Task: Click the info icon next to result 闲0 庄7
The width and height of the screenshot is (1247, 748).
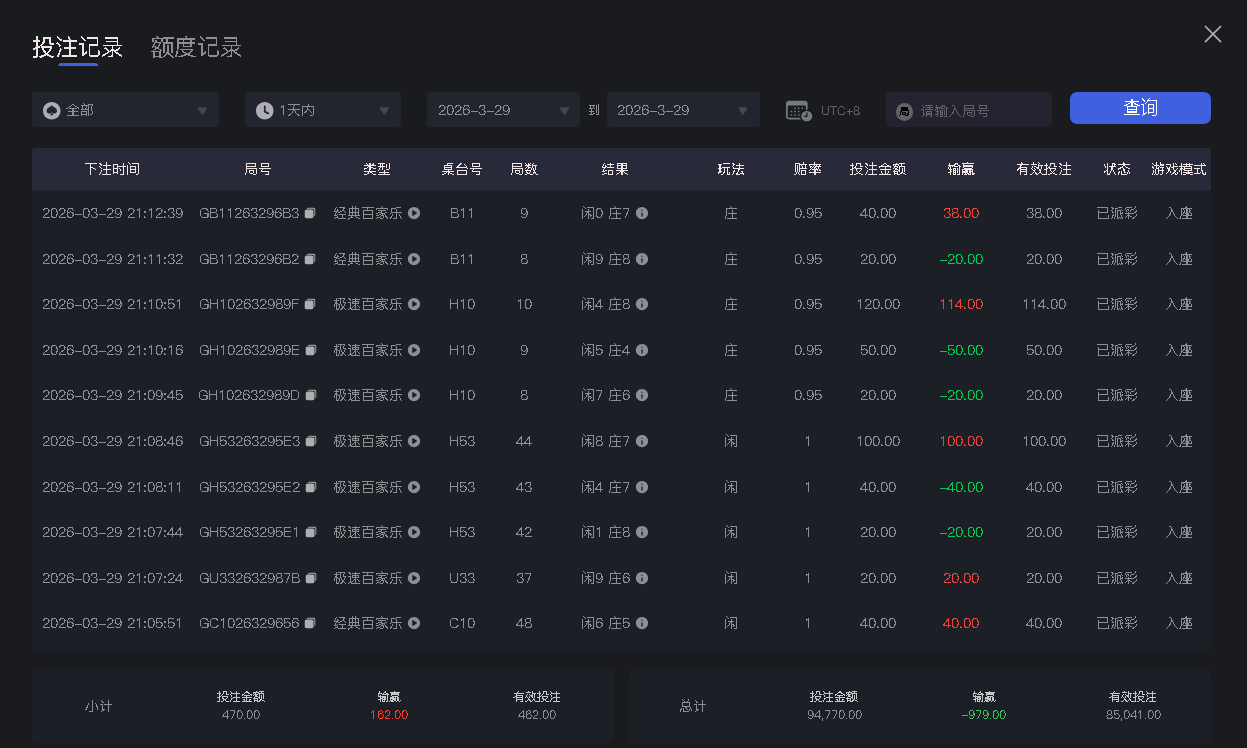Action: point(643,213)
